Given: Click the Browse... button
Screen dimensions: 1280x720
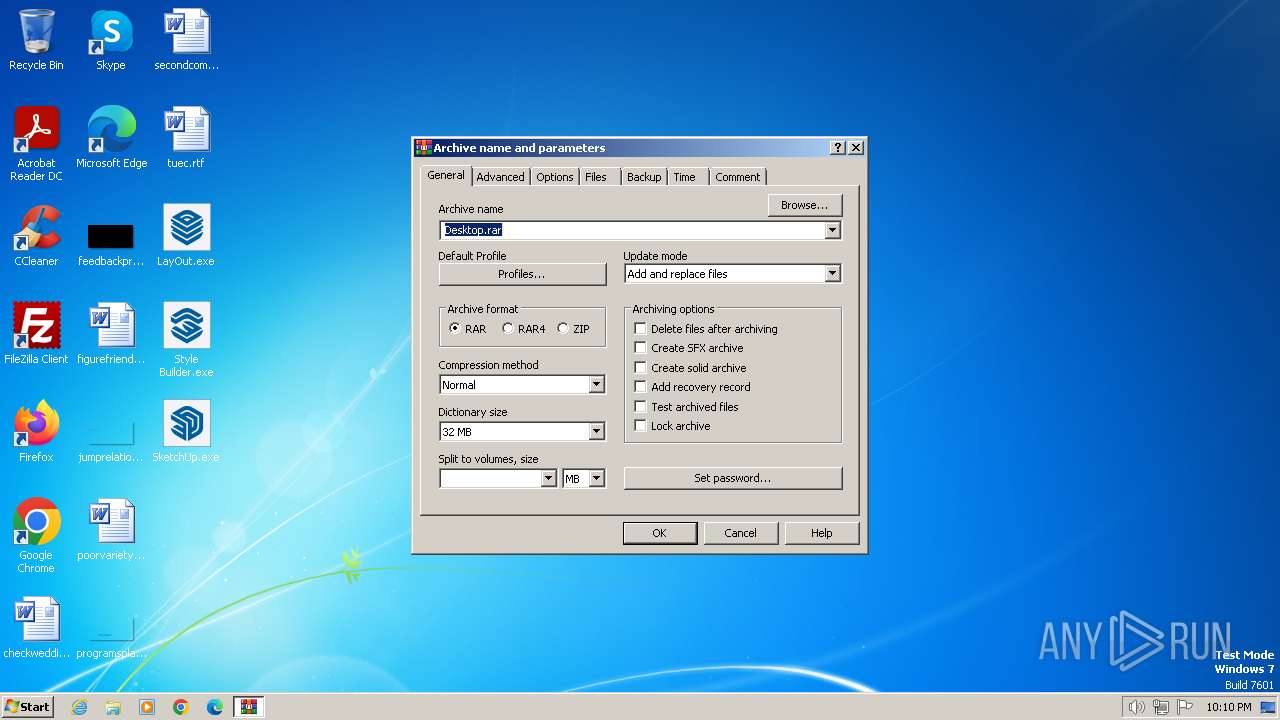Looking at the screenshot, I should [805, 205].
